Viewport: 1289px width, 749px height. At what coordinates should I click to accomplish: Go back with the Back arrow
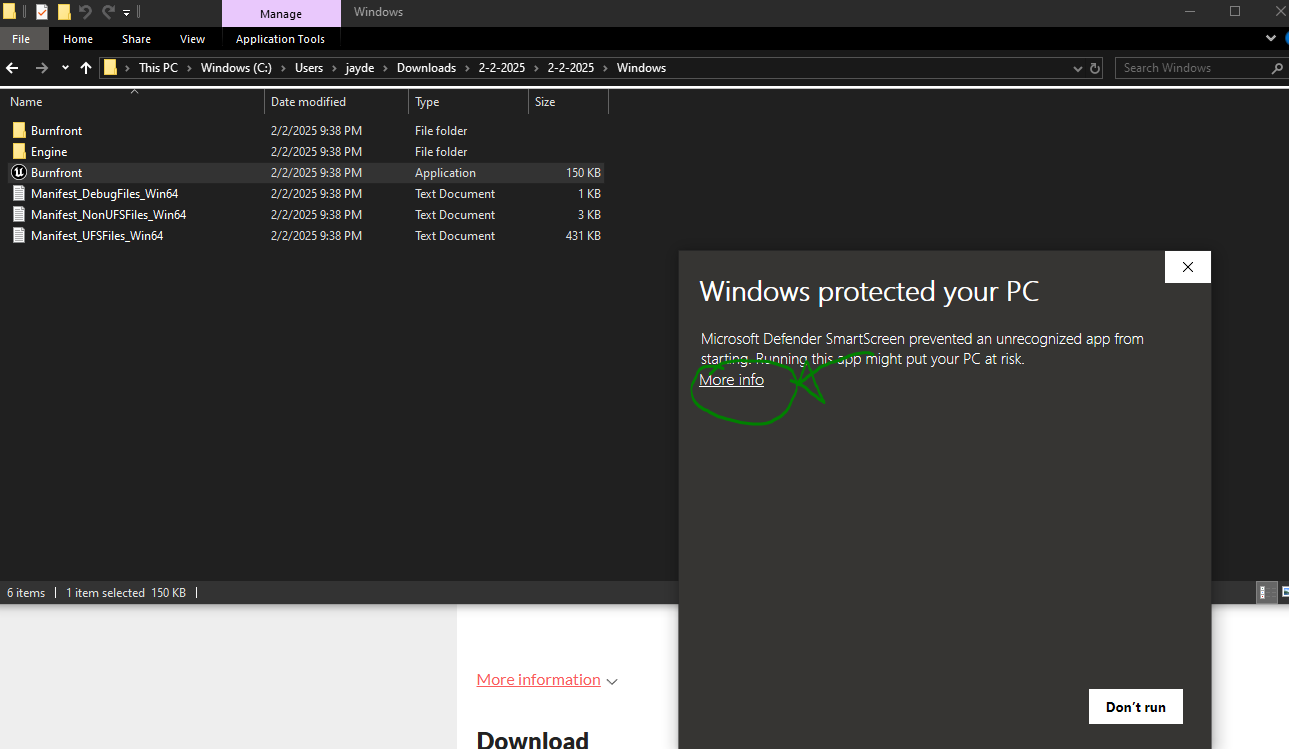[13, 68]
